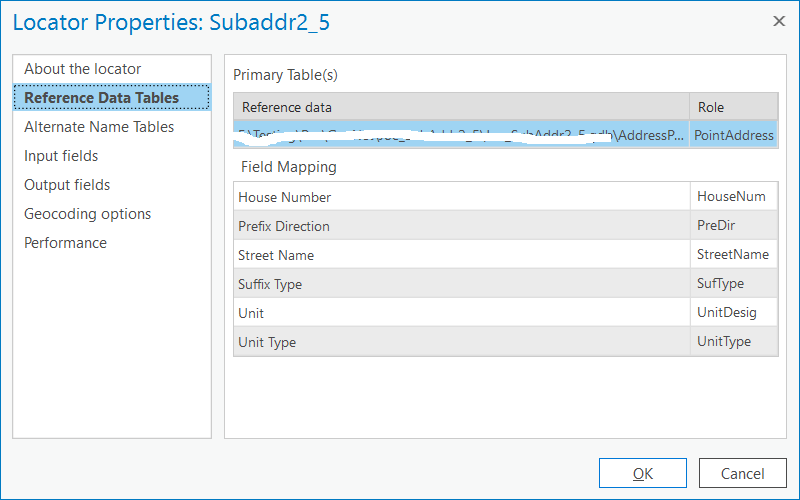This screenshot has height=500, width=800.
Task: Click the Role column header
Action: 734,107
